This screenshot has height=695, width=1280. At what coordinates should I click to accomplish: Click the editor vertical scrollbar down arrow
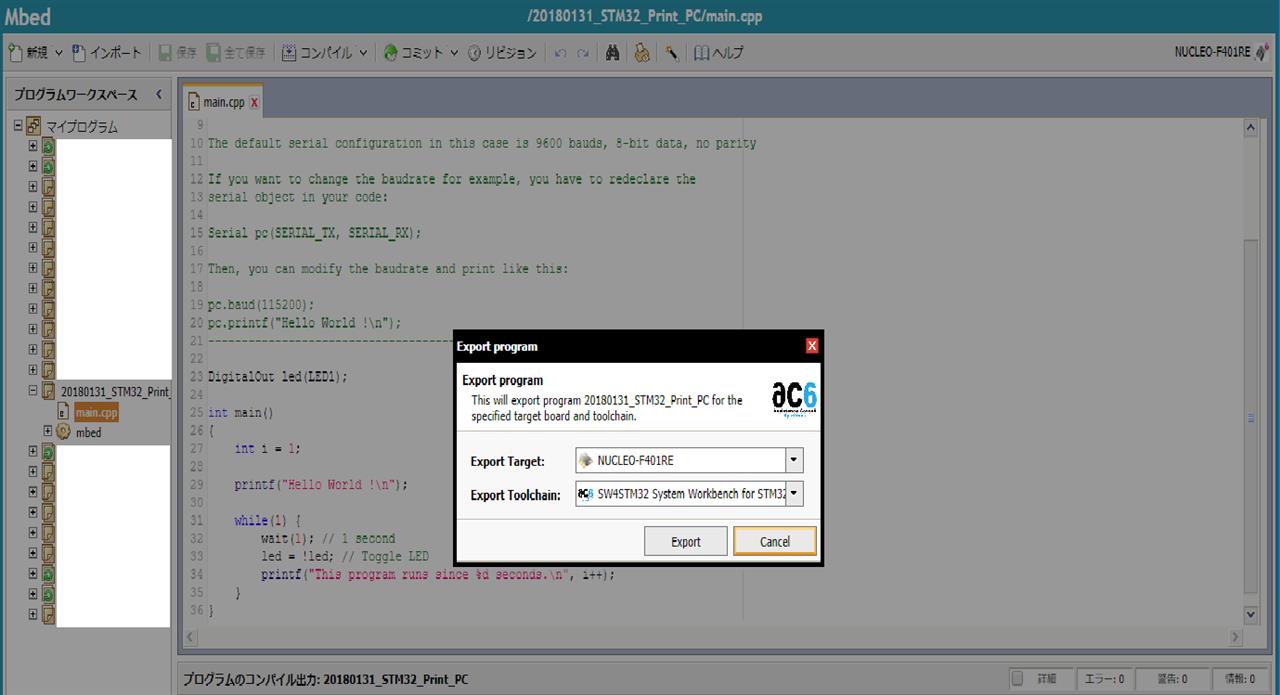click(x=1251, y=614)
